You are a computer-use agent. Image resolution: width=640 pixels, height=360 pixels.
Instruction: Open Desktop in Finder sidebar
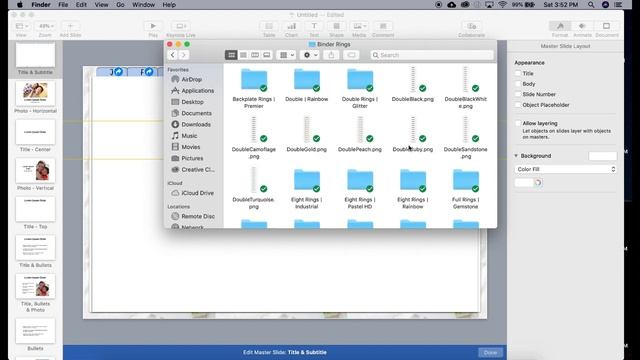(192, 102)
